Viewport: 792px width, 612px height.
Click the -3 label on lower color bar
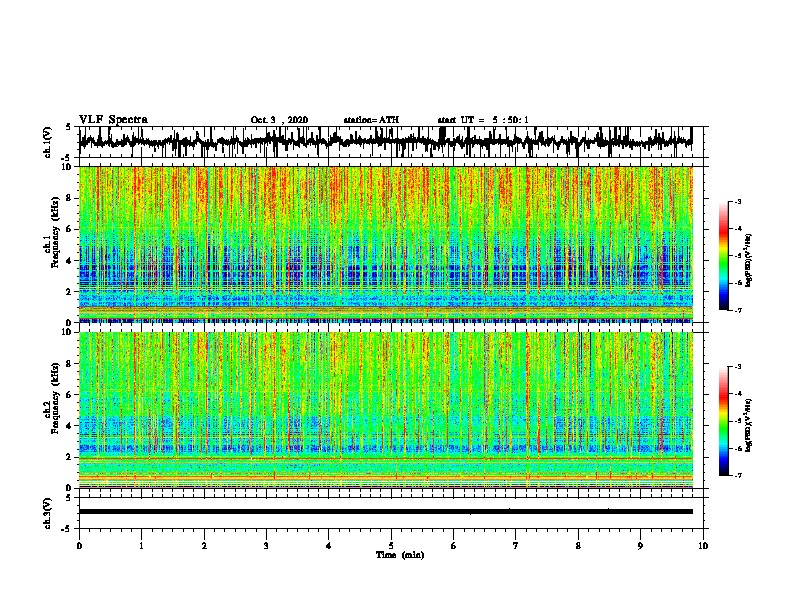[x=737, y=367]
